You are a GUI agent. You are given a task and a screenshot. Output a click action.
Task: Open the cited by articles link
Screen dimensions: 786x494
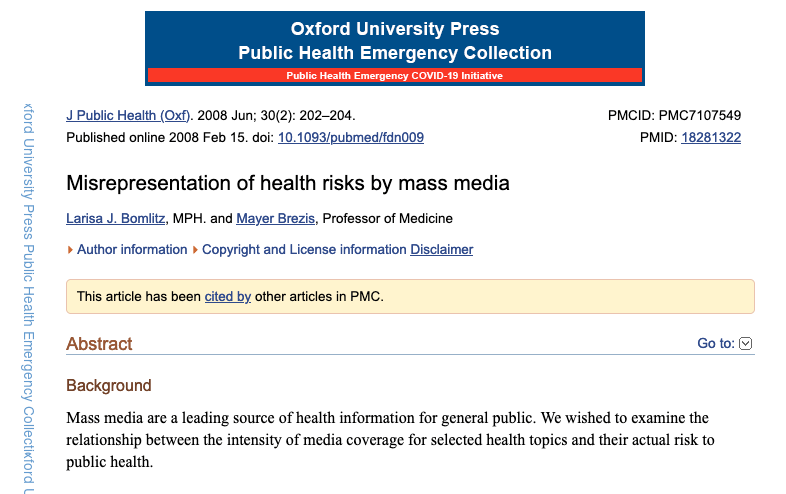click(228, 296)
